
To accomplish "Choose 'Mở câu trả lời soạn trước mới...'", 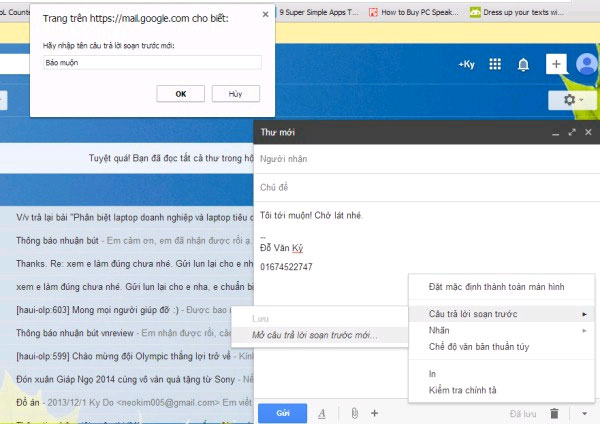I will click(x=320, y=335).
